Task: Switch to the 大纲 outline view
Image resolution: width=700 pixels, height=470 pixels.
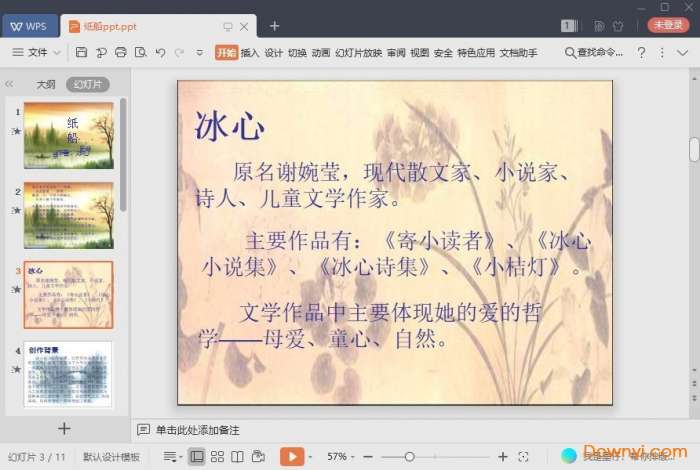Action: click(x=46, y=84)
